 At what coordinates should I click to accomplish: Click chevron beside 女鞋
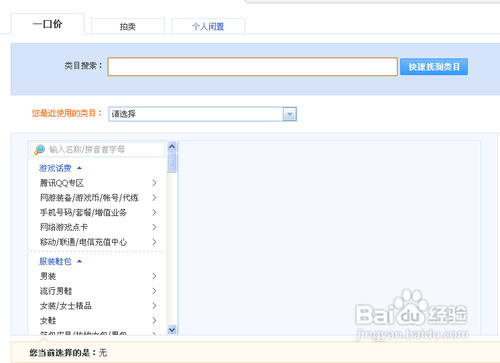(154, 320)
